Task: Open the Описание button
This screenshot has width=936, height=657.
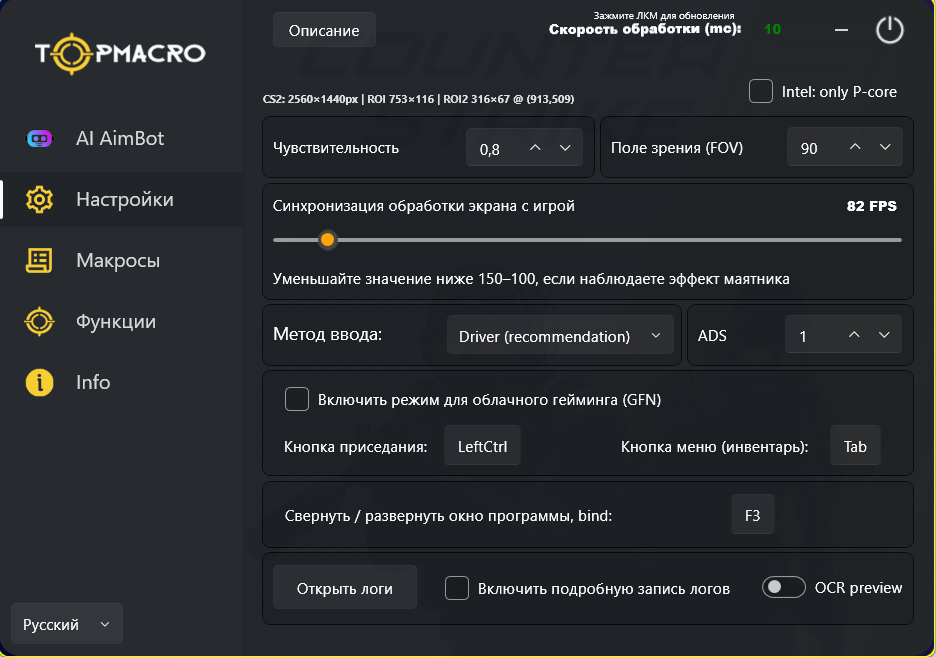Action: 324,31
